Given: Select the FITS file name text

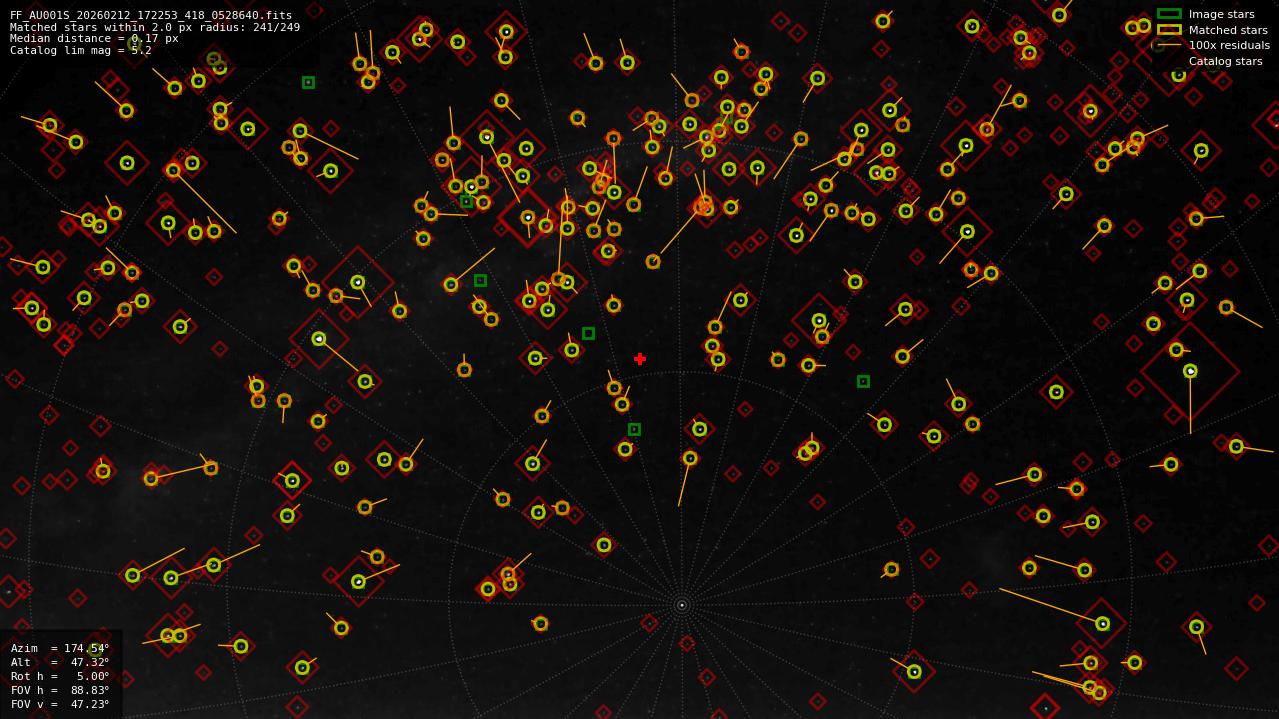Looking at the screenshot, I should [x=151, y=15].
